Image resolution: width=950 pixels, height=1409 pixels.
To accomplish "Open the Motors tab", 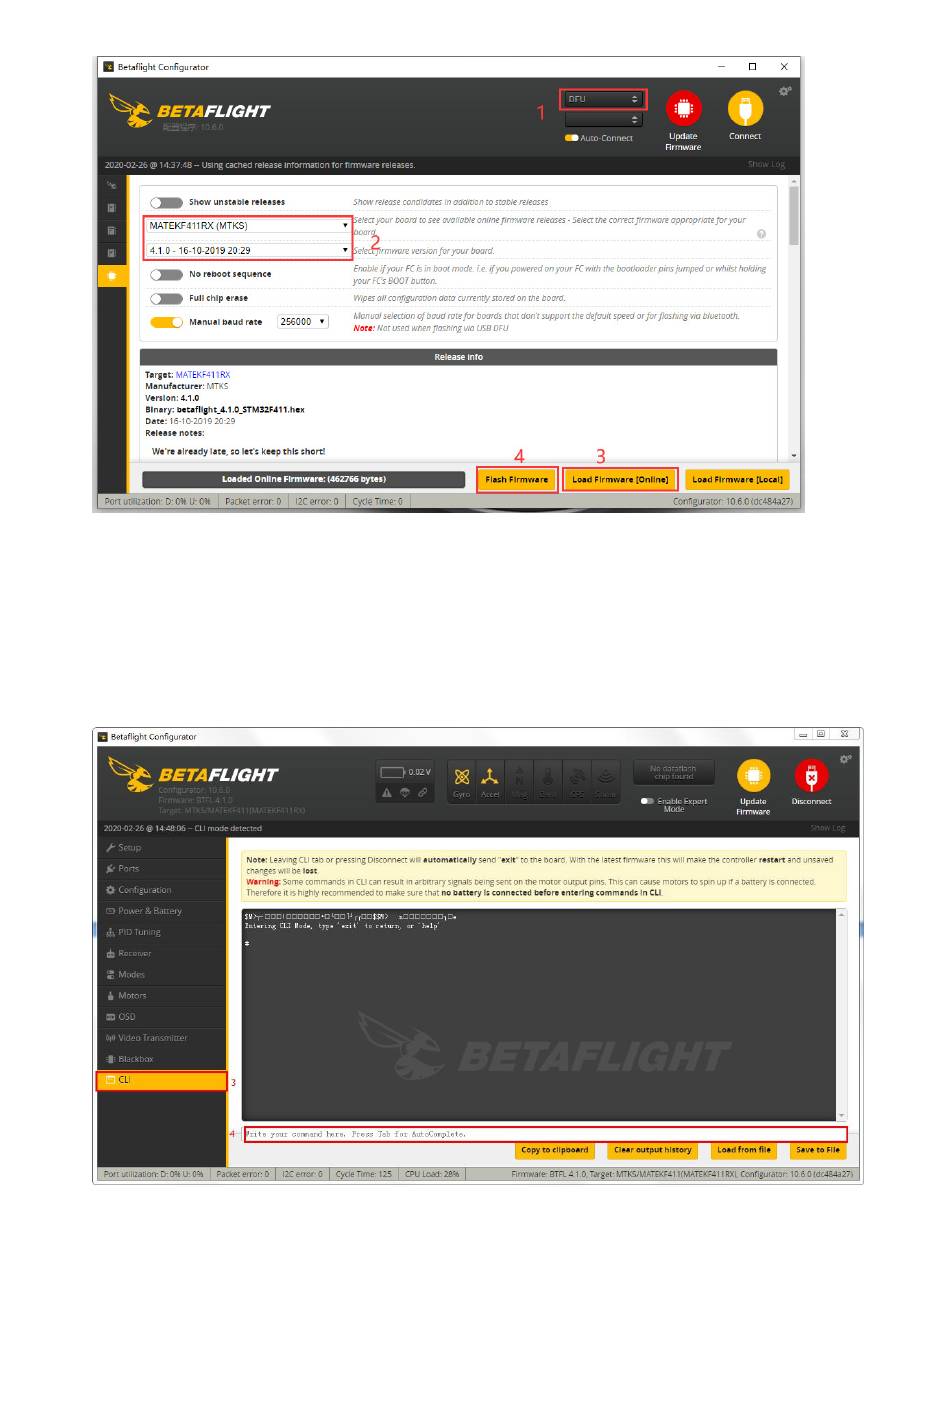I will pyautogui.click(x=162, y=995).
